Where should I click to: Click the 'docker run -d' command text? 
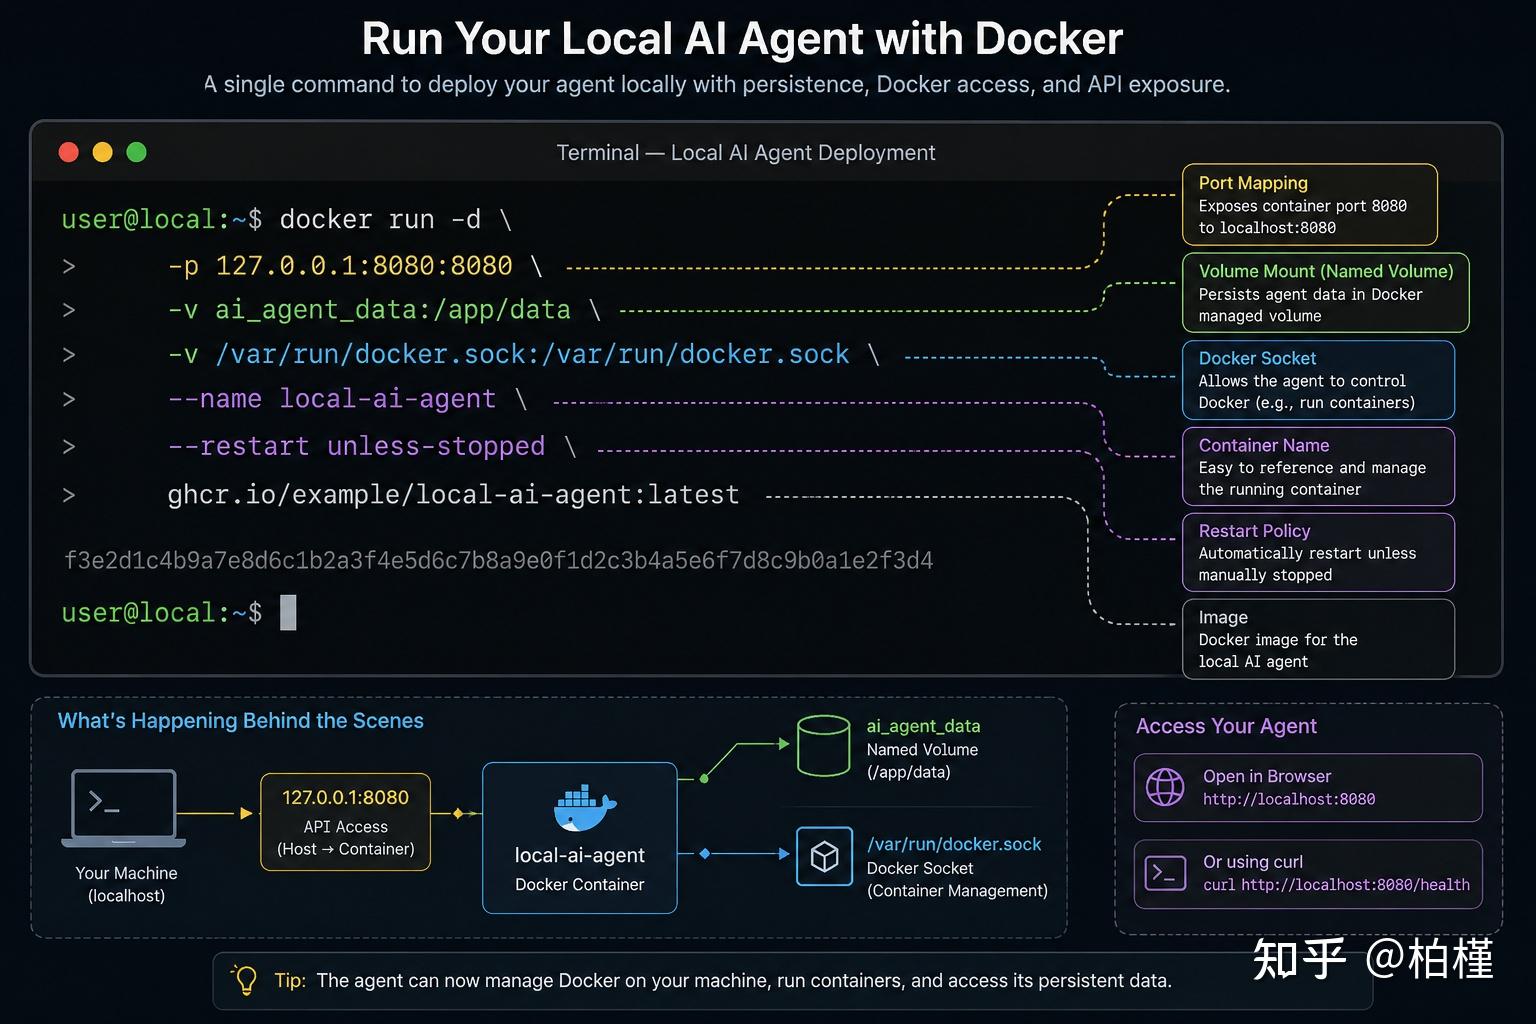tap(380, 219)
